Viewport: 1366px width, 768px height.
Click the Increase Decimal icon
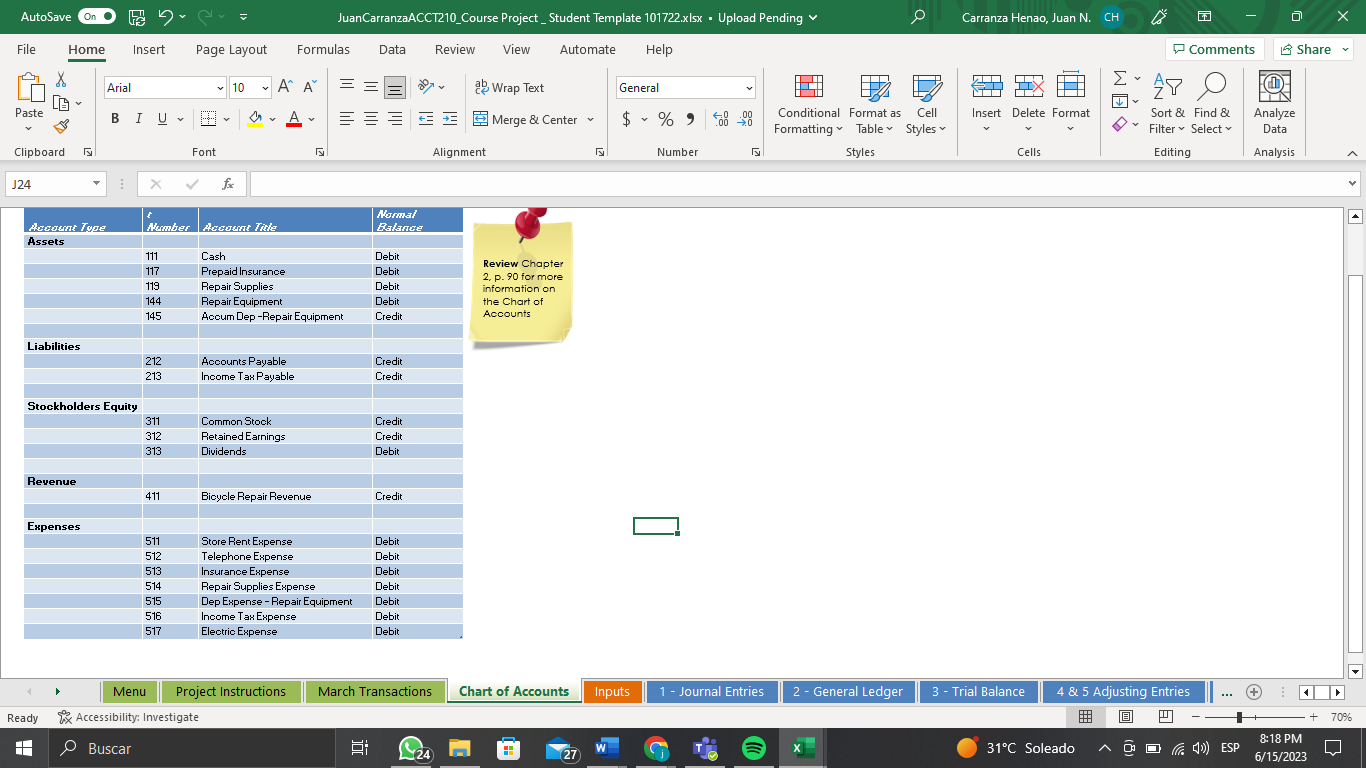[x=719, y=119]
